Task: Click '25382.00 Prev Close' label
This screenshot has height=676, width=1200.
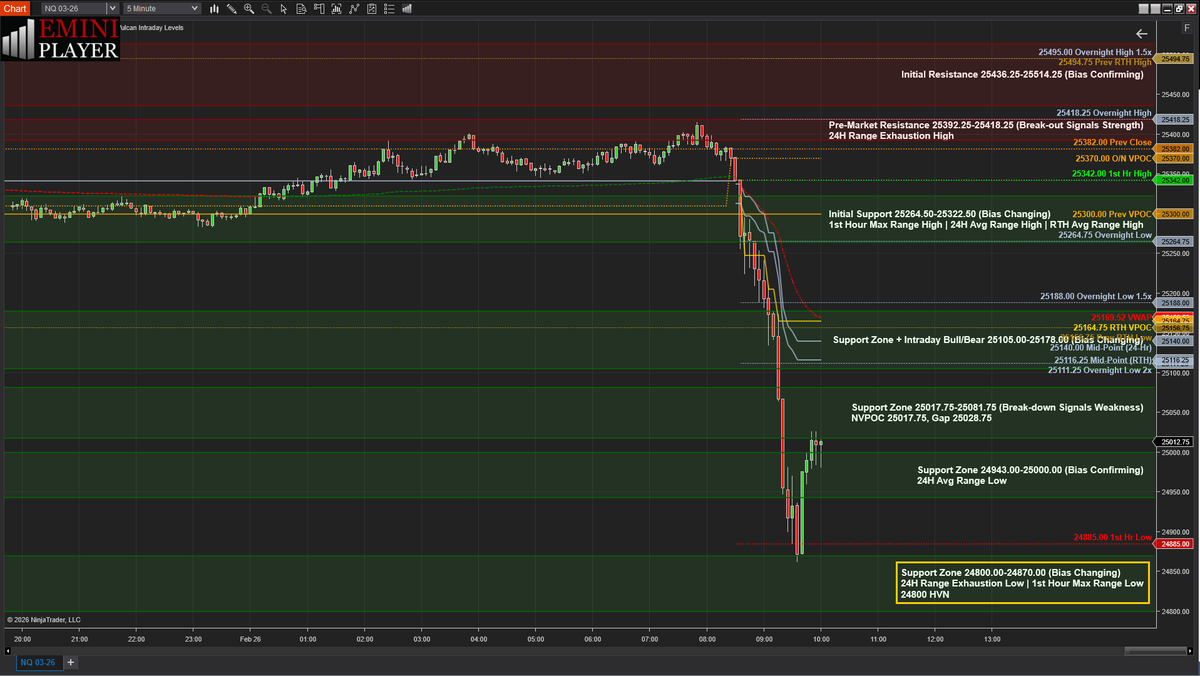Action: pos(1113,143)
